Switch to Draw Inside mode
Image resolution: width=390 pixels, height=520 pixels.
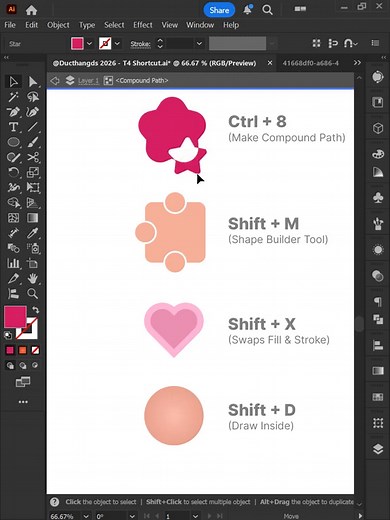[x=35, y=366]
